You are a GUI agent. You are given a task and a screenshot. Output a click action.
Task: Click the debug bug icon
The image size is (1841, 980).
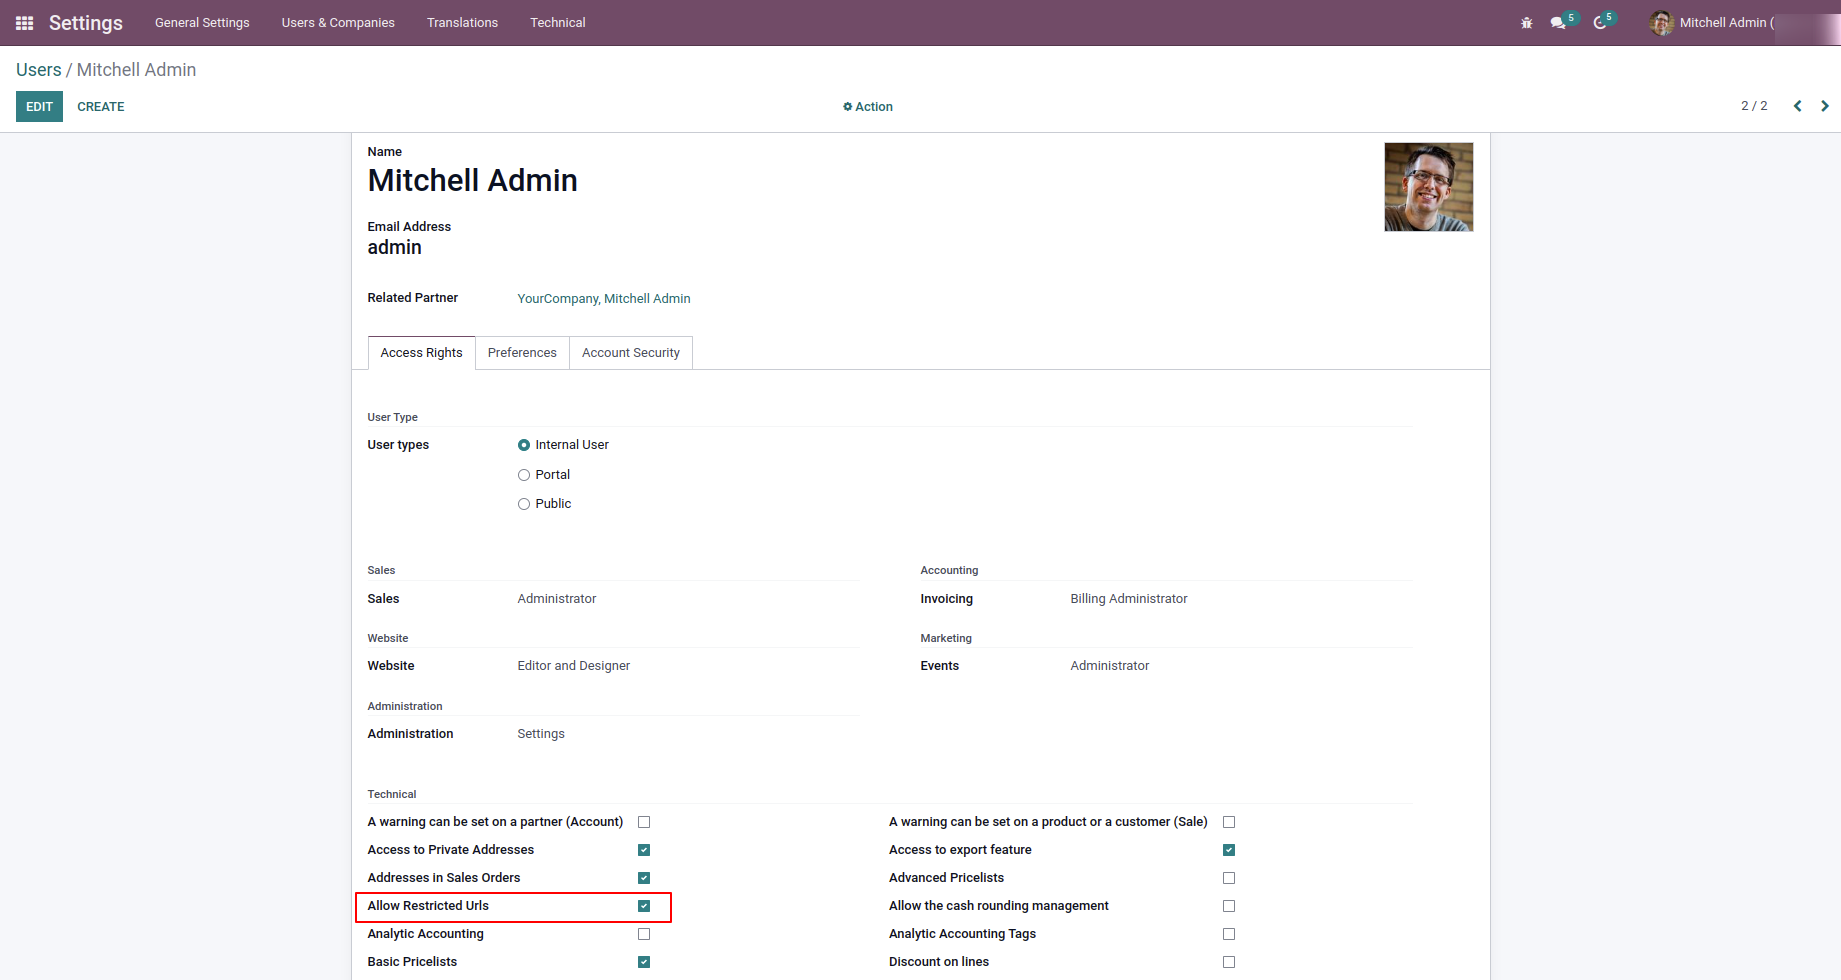pos(1527,23)
